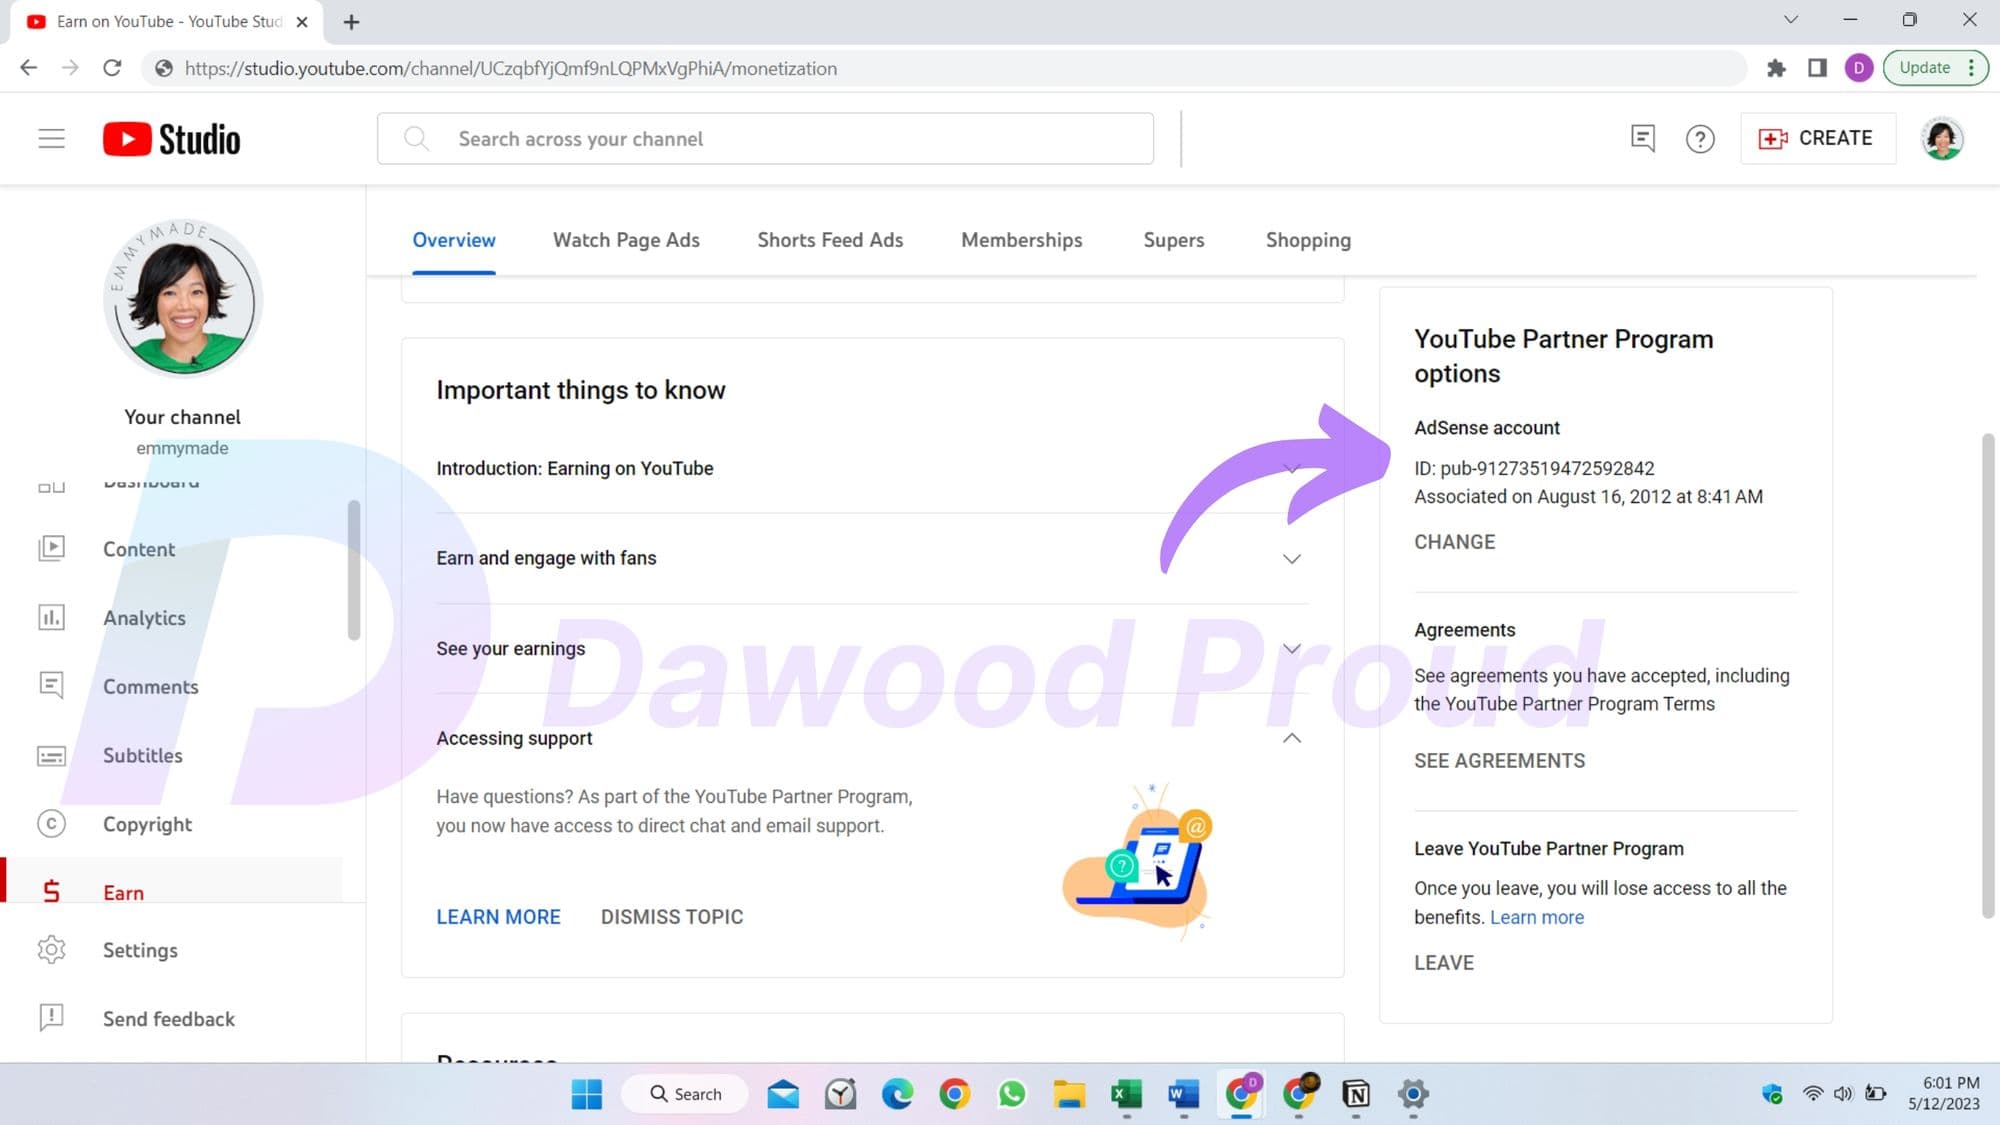
Task: Click the Settings sidebar icon
Action: pos(51,949)
